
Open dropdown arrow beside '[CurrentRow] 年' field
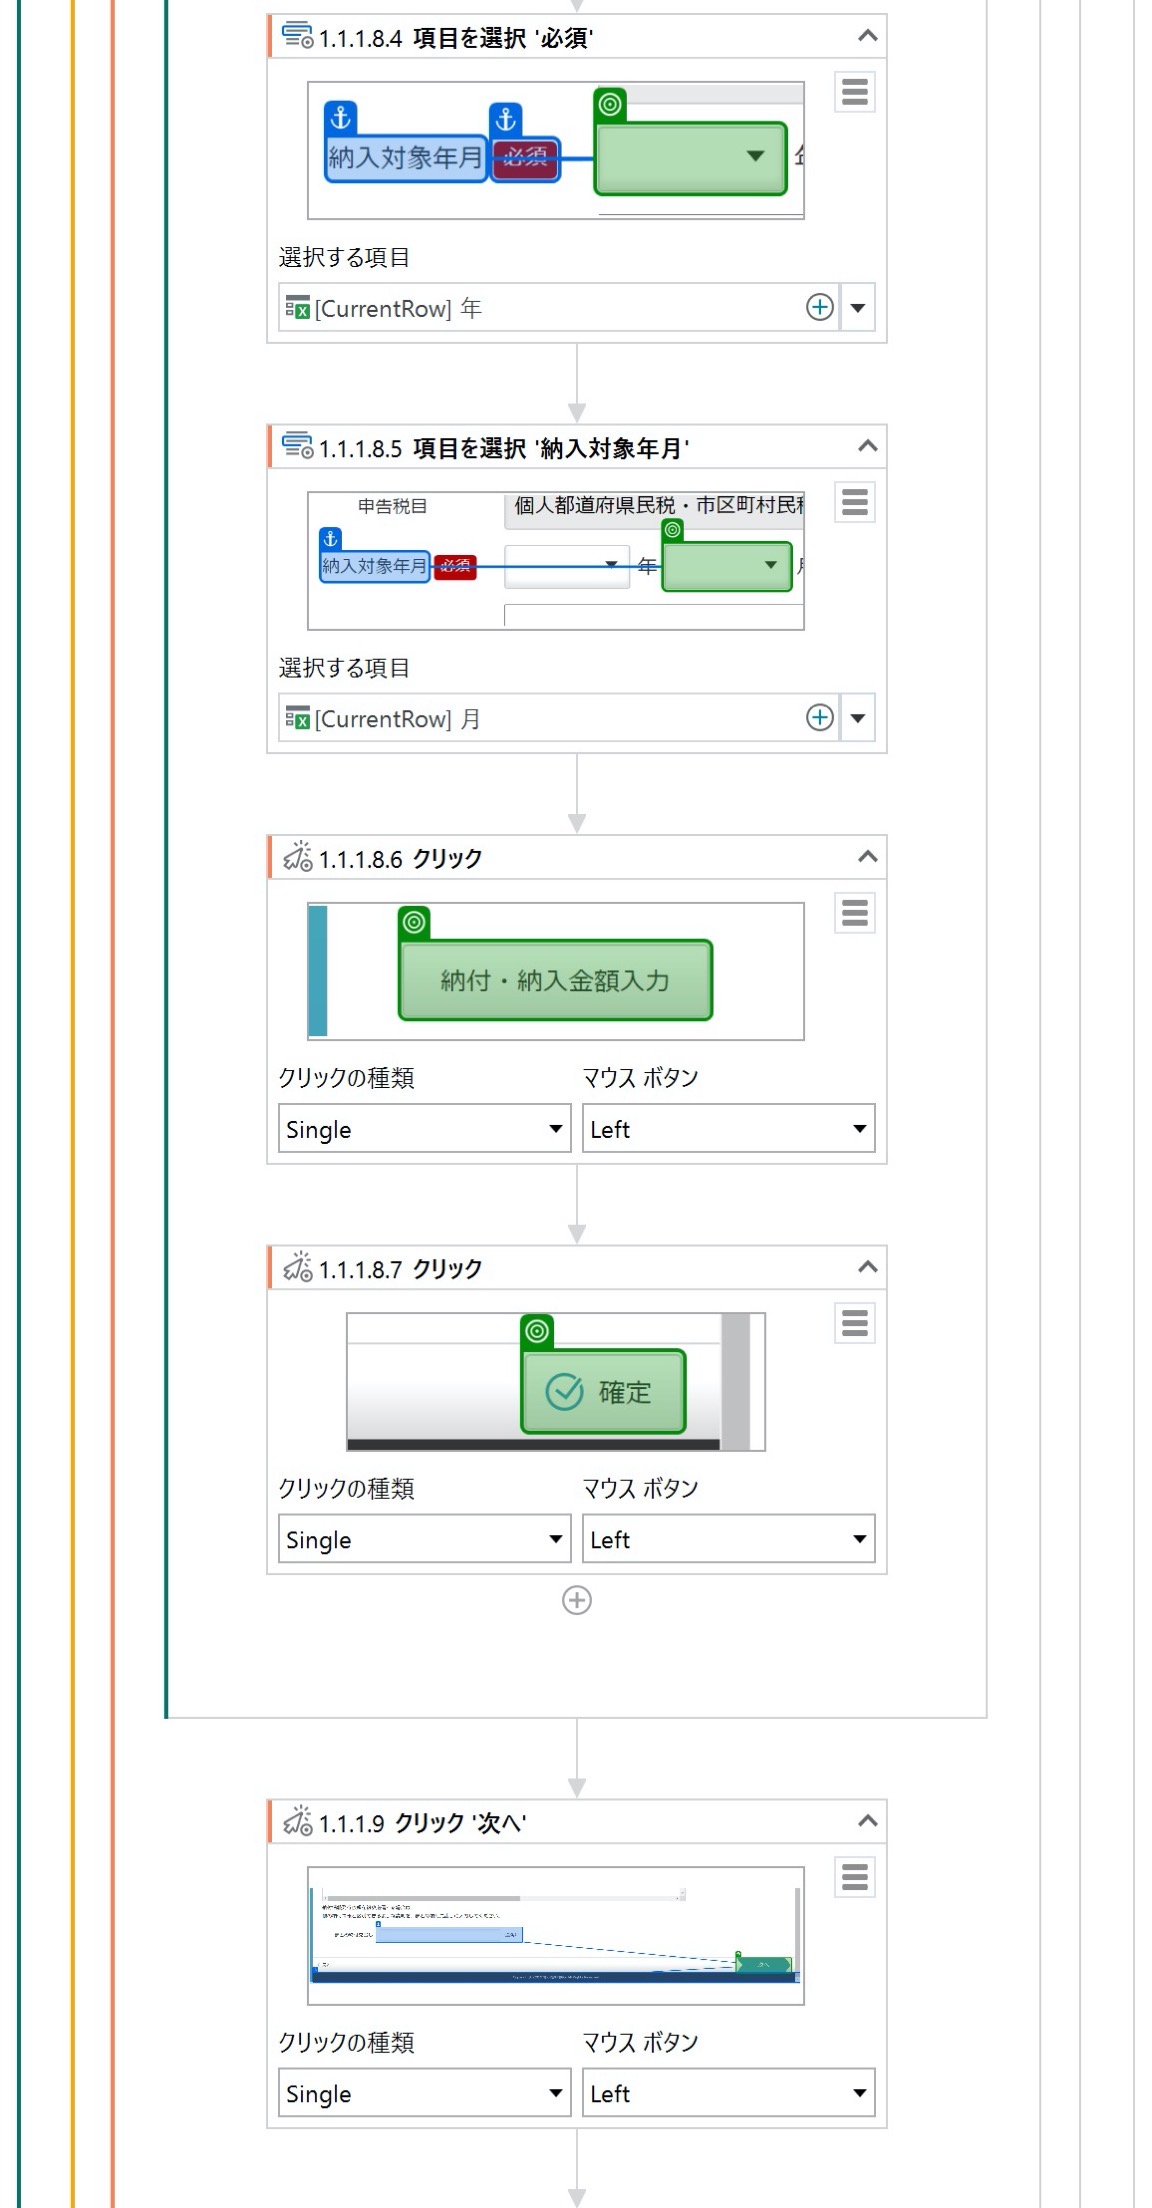click(858, 307)
